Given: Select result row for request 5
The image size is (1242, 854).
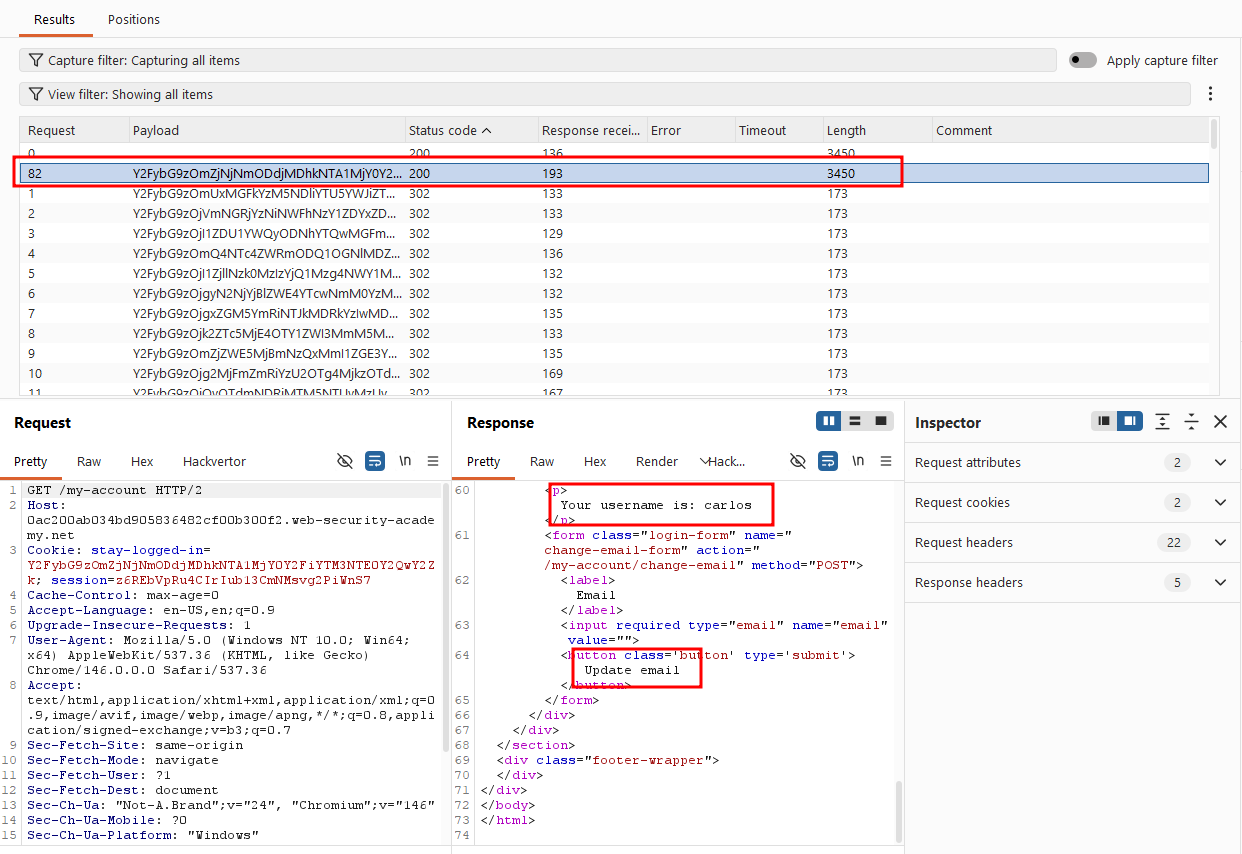Looking at the screenshot, I should coord(613,273).
